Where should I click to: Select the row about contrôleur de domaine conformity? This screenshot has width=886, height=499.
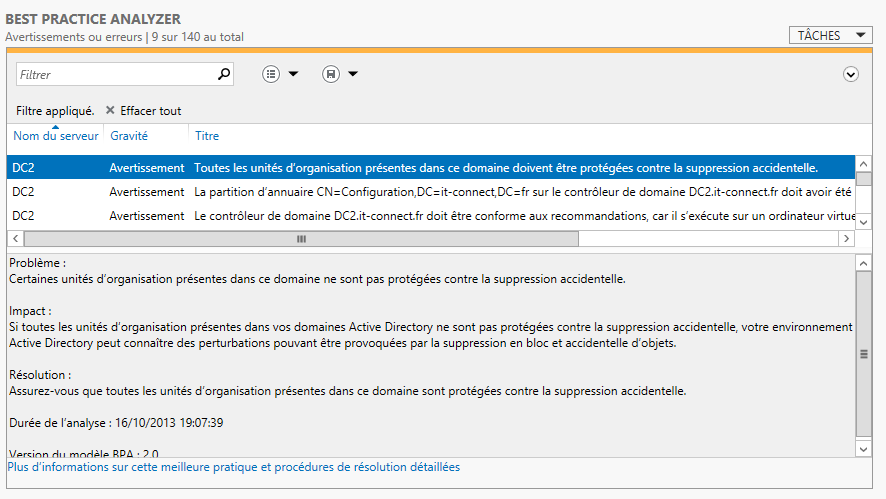point(431,215)
